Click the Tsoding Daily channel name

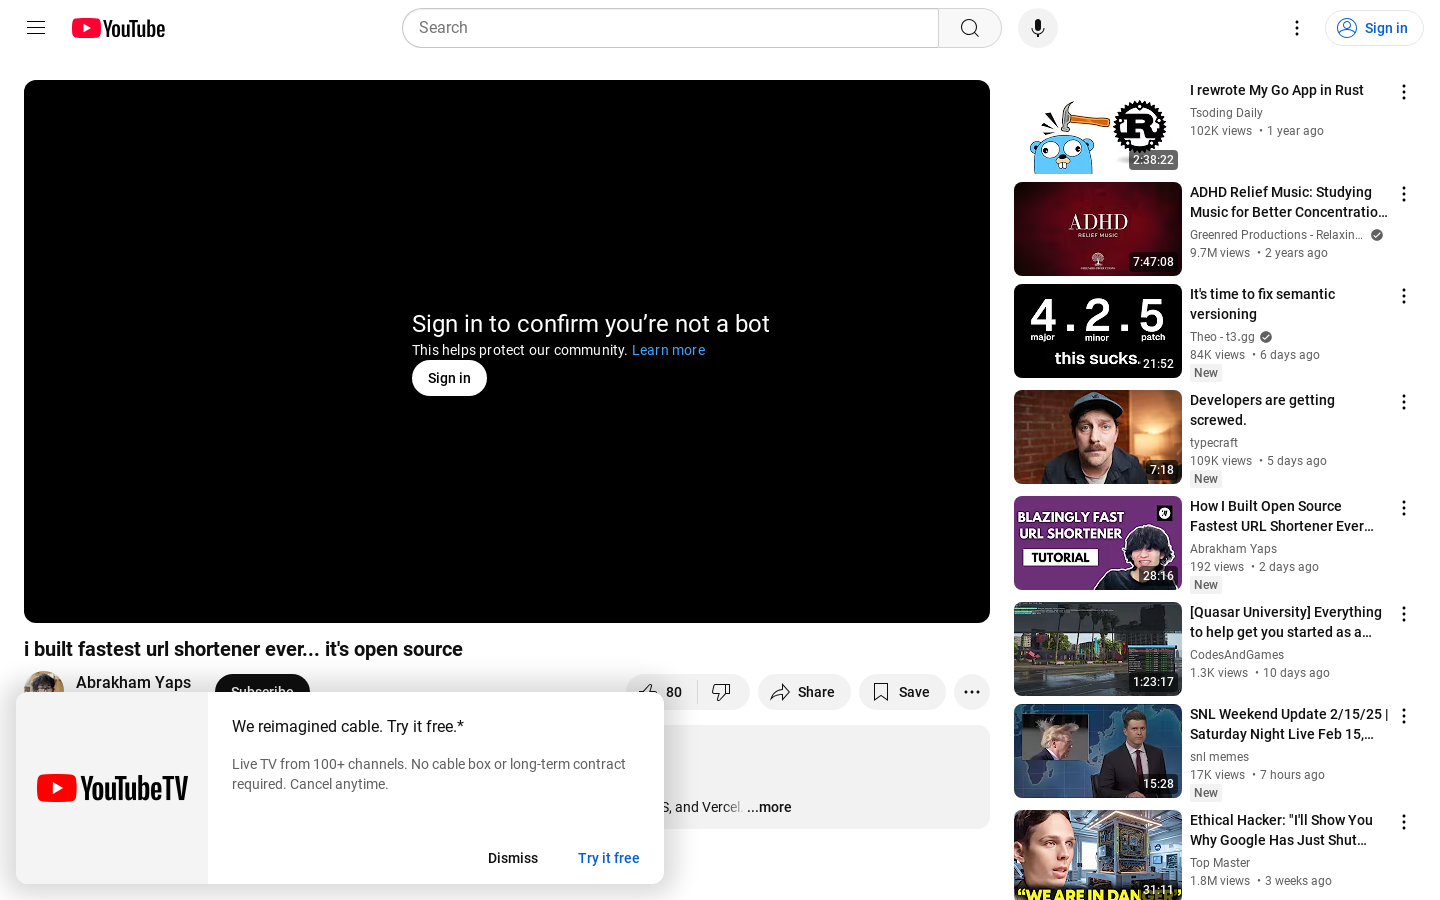click(1226, 113)
